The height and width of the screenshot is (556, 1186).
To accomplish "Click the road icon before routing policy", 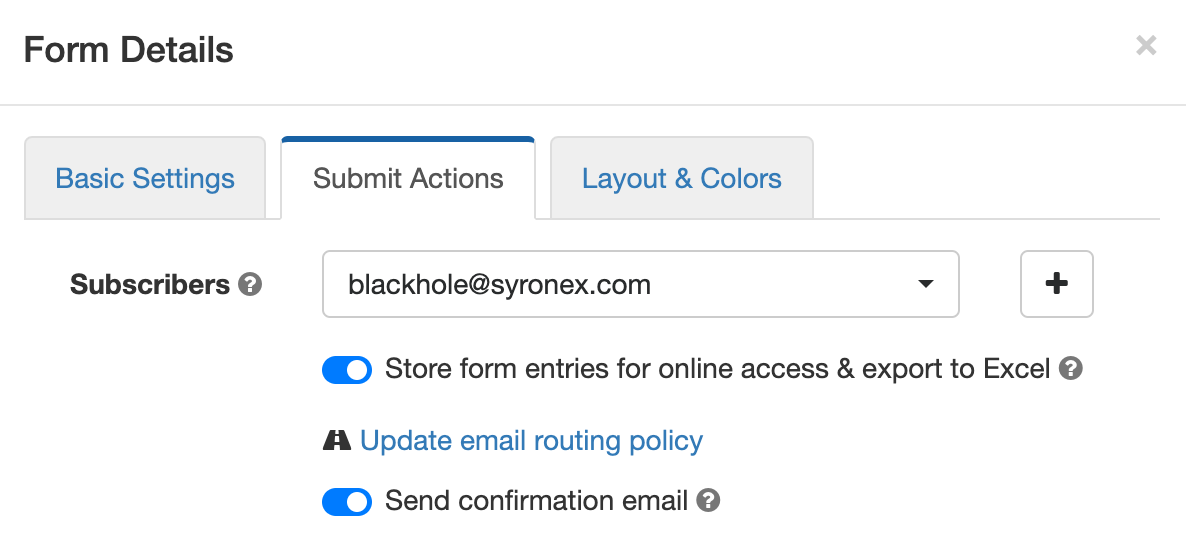I will point(337,440).
